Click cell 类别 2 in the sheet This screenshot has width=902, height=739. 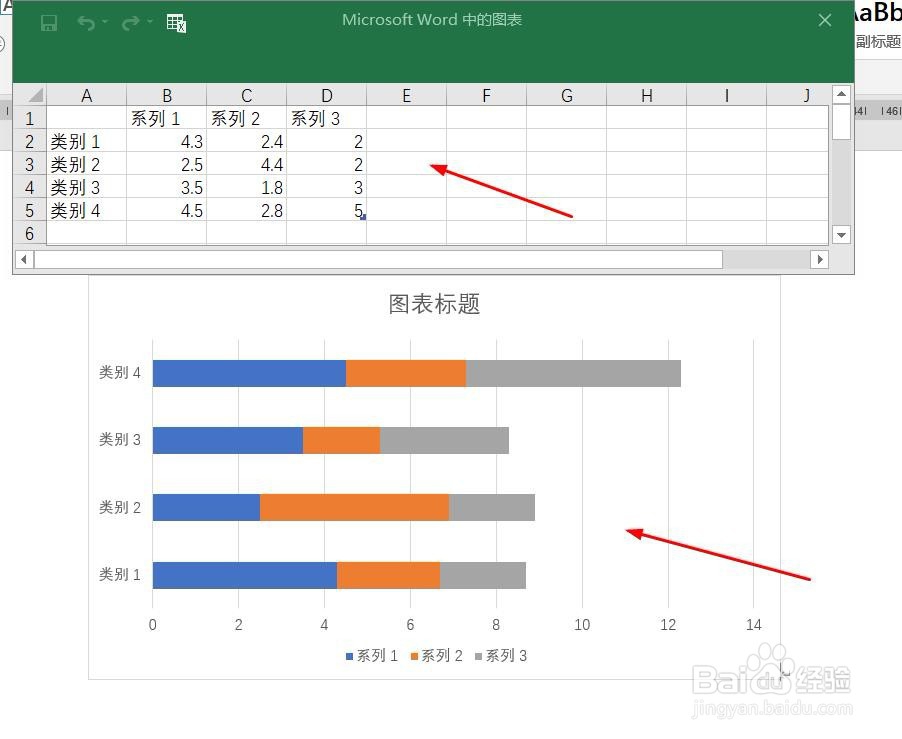[86, 164]
